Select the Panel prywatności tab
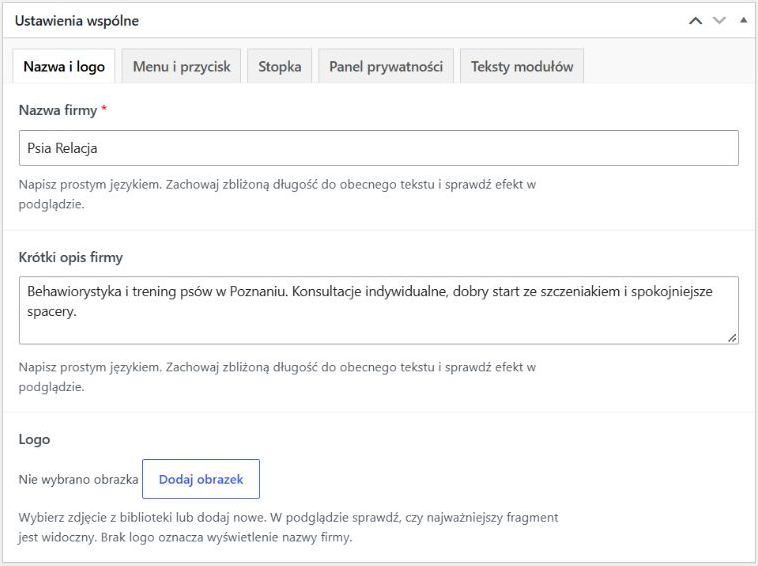This screenshot has height=566, width=758. point(386,66)
